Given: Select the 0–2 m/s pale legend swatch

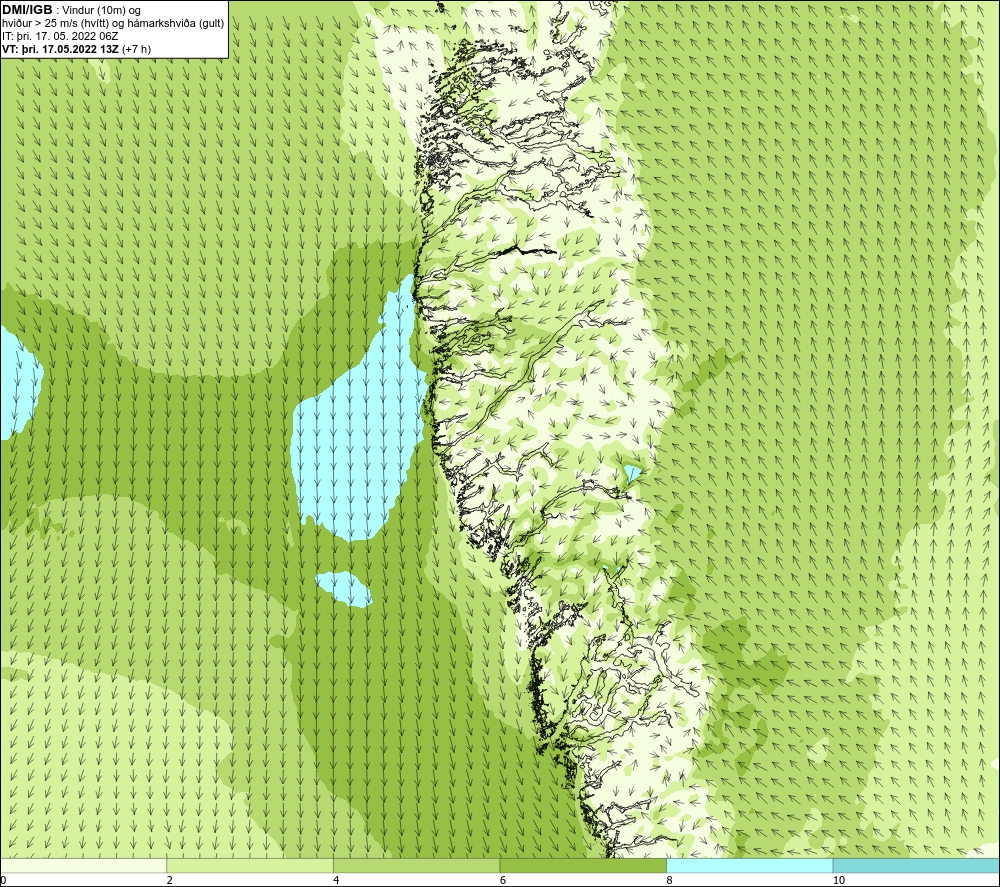Looking at the screenshot, I should tap(84, 865).
